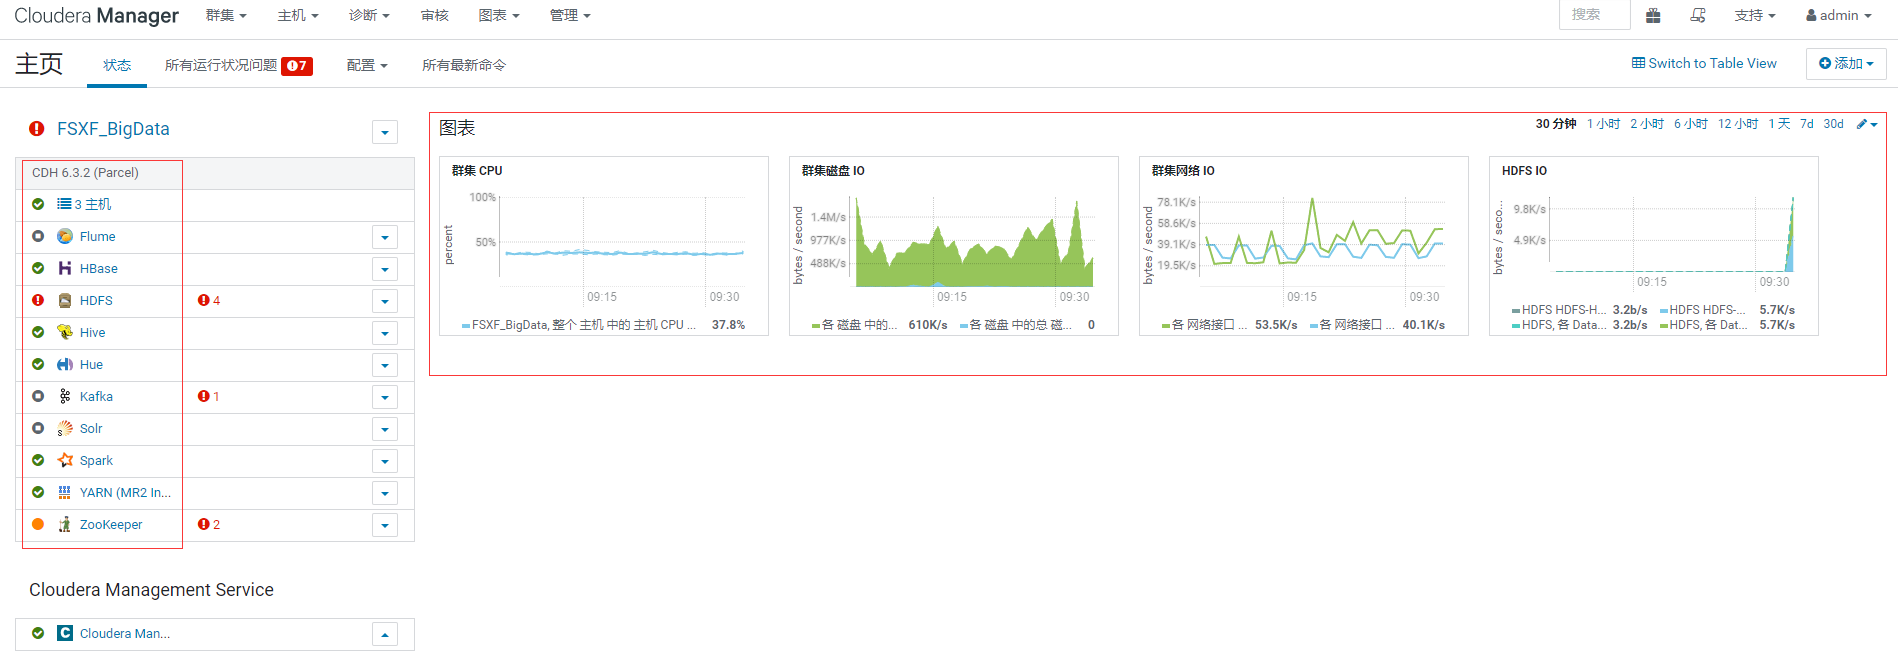Click the HBase service icon
The height and width of the screenshot is (658, 1898).
coord(65,268)
